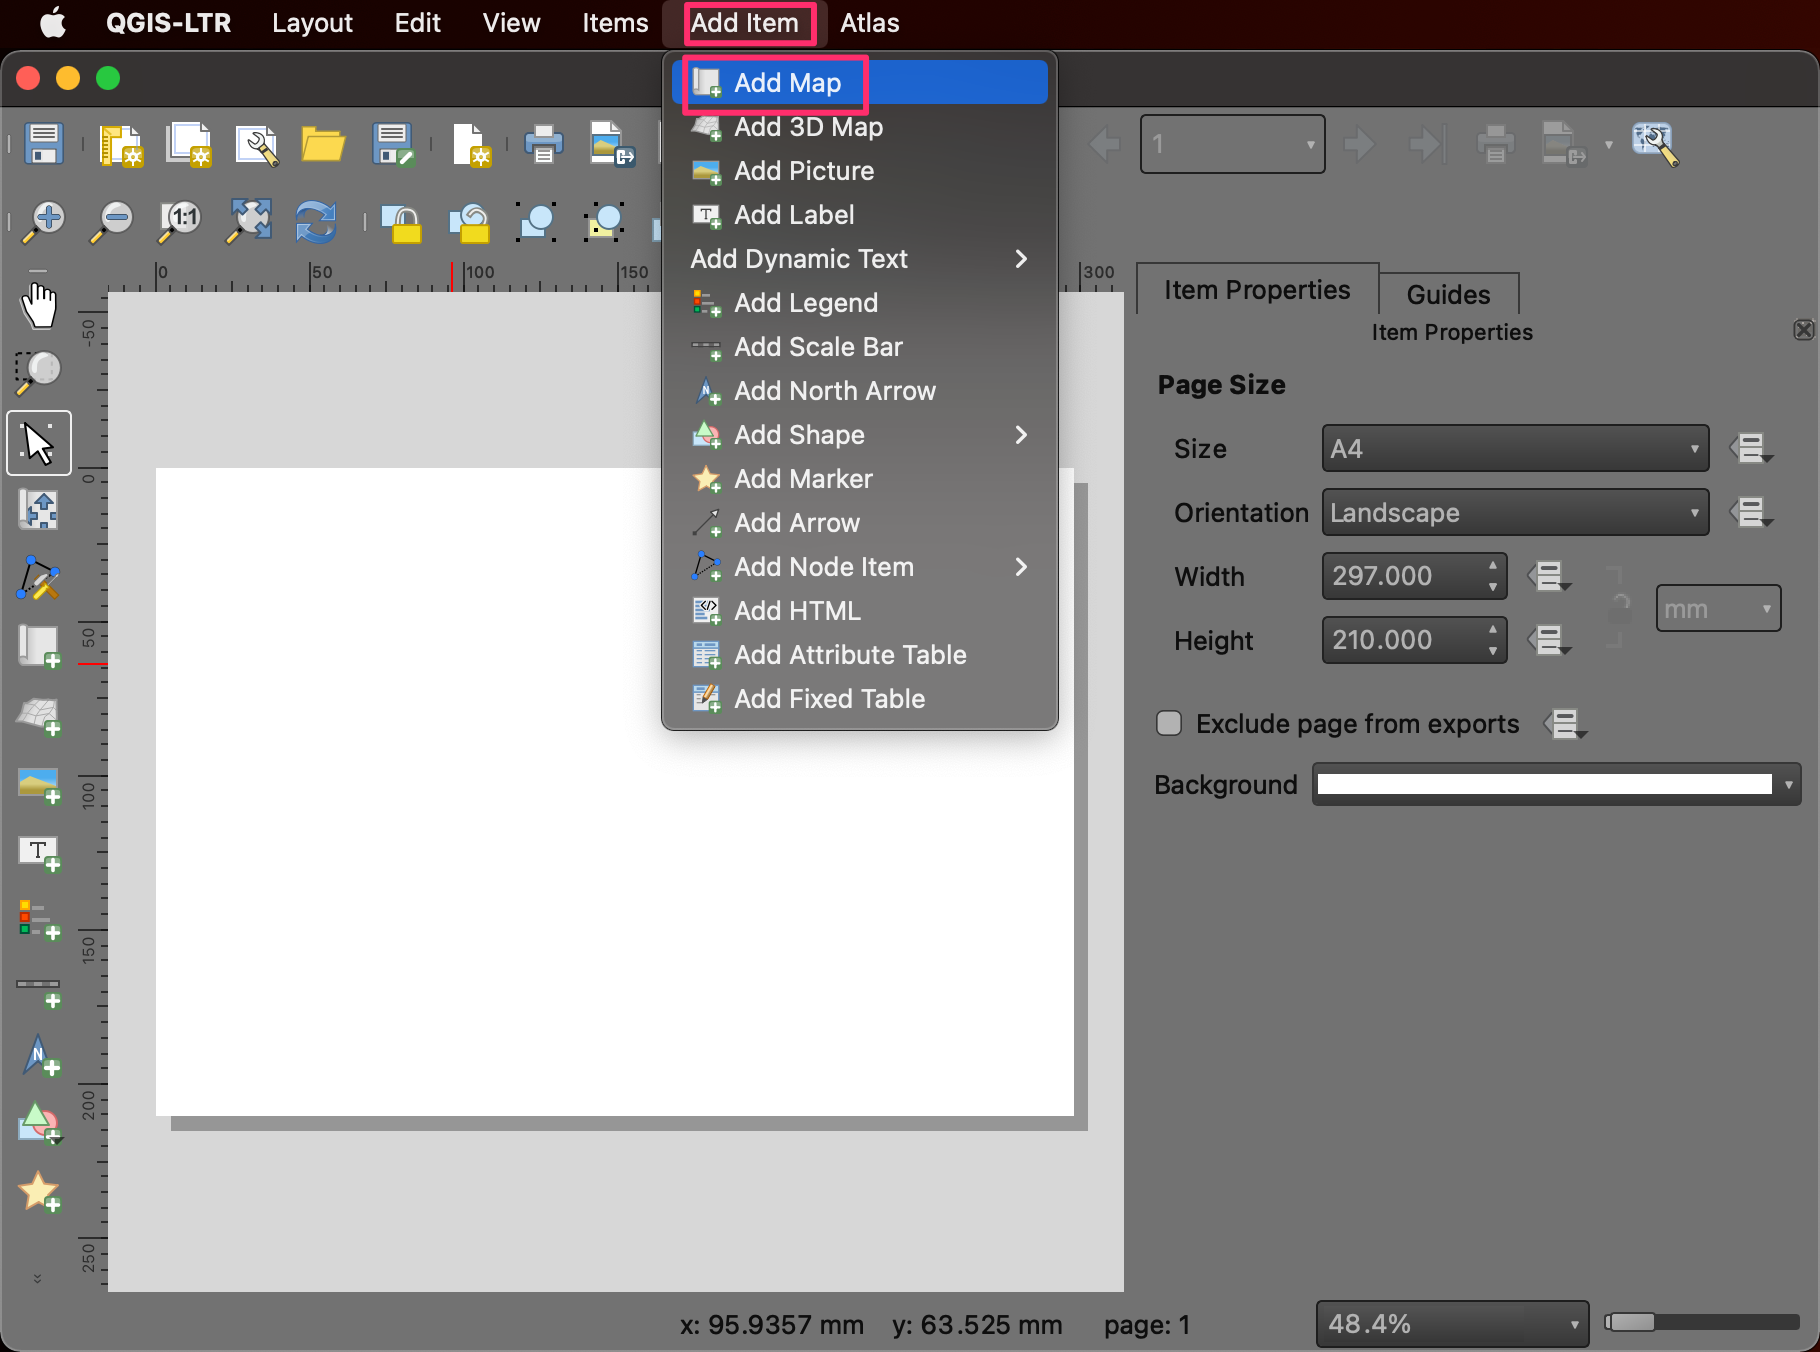Expand the Add Shape submenu

[860, 435]
